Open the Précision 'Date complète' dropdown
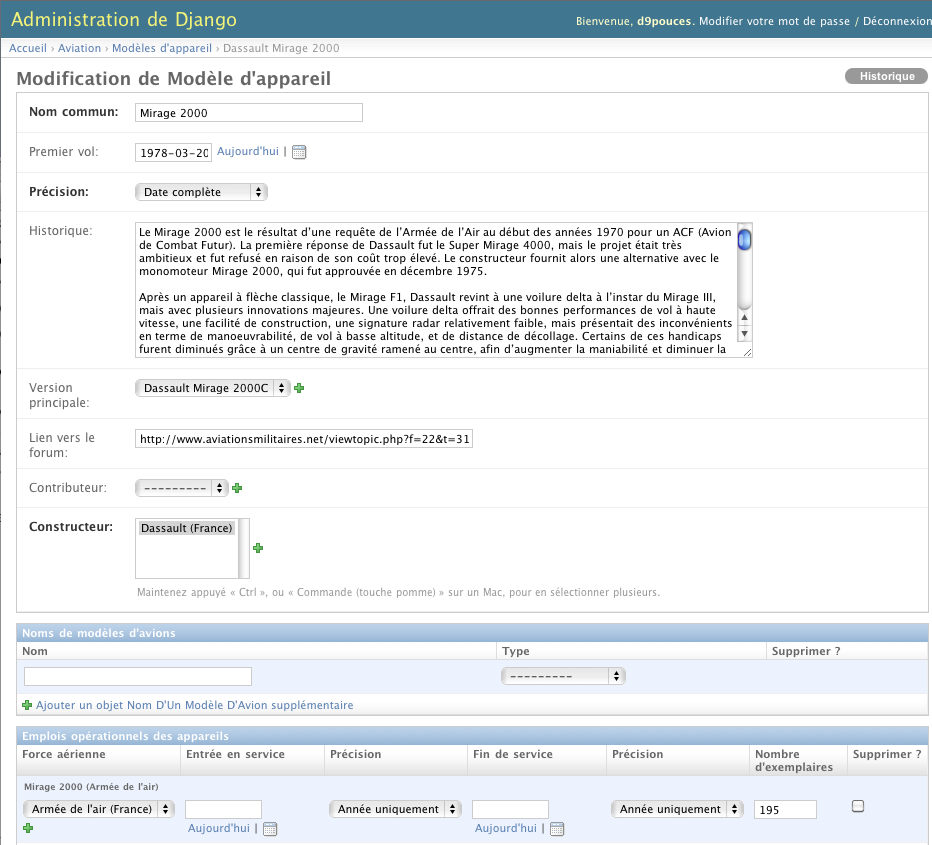The image size is (932, 845). 201,192
